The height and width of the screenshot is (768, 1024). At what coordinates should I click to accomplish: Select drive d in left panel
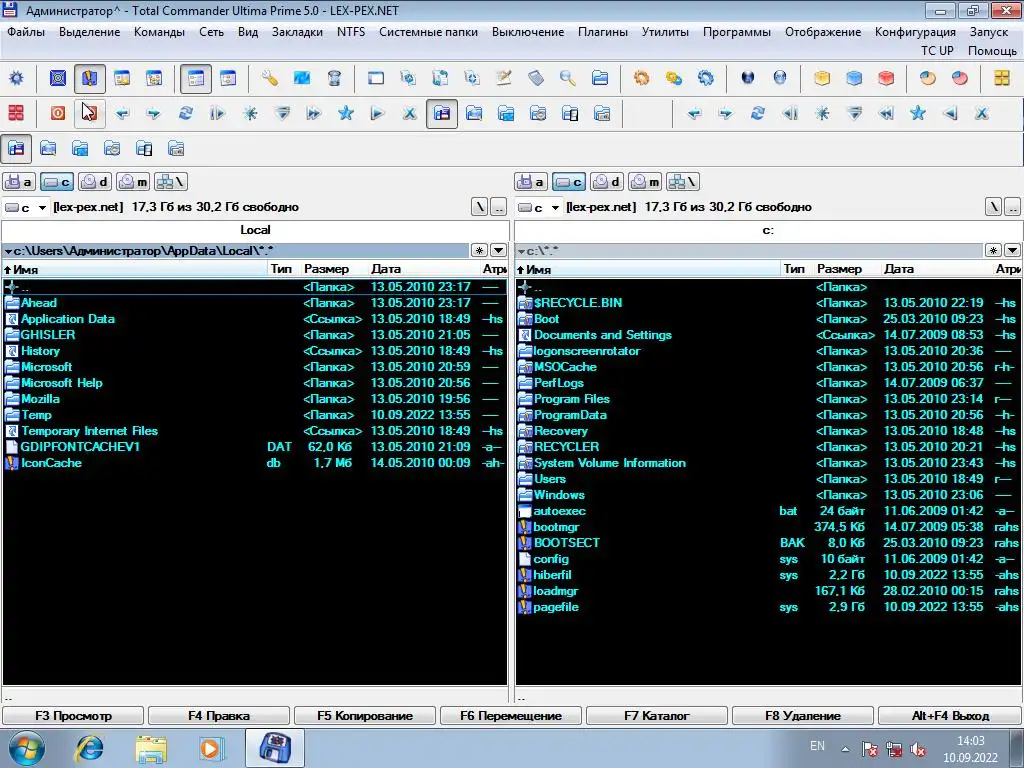click(95, 182)
